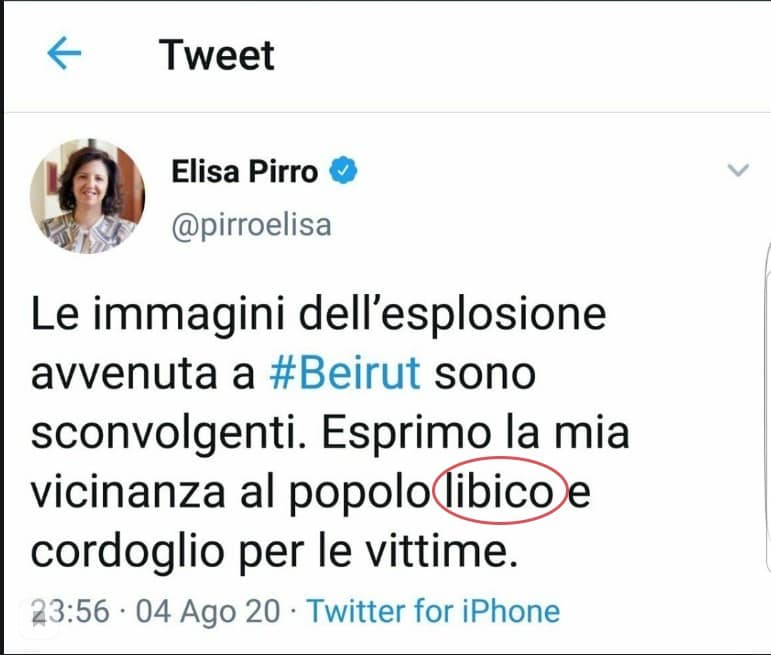Click the 23:56 tweet timestamp
Screen dimensions: 771x655
tap(70, 611)
